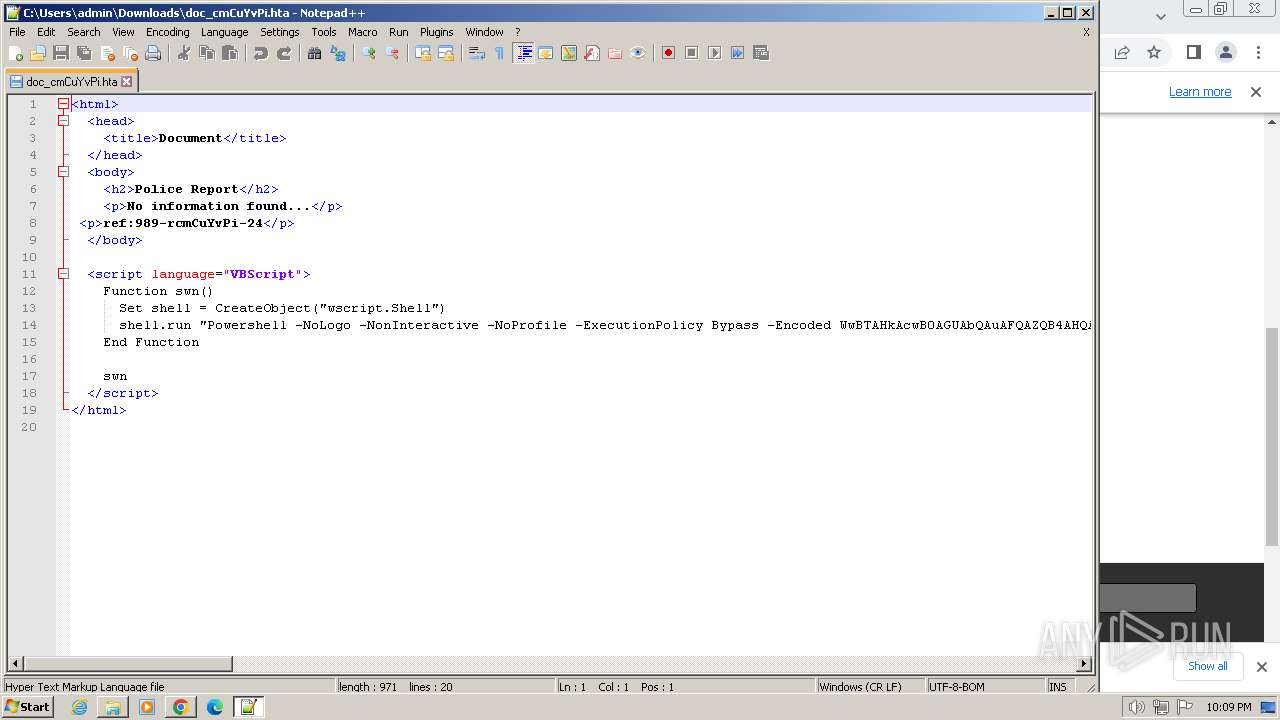Collapse the body block fold marker

[x=63, y=172]
